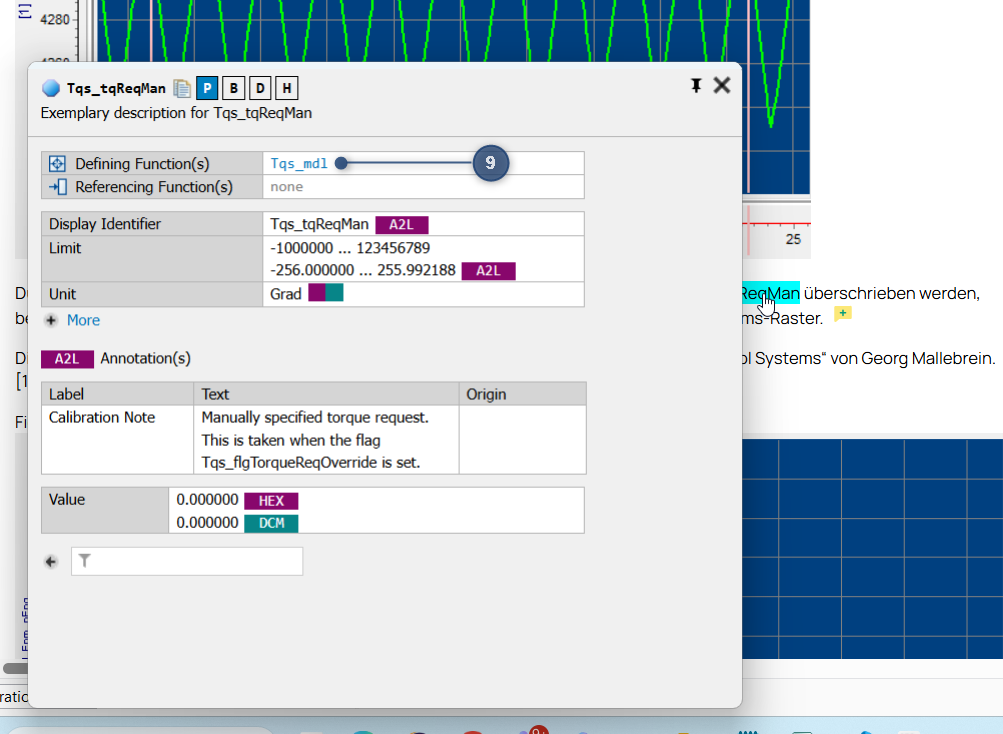Click the Text column header in annotations
1003x734 pixels.
pos(326,394)
